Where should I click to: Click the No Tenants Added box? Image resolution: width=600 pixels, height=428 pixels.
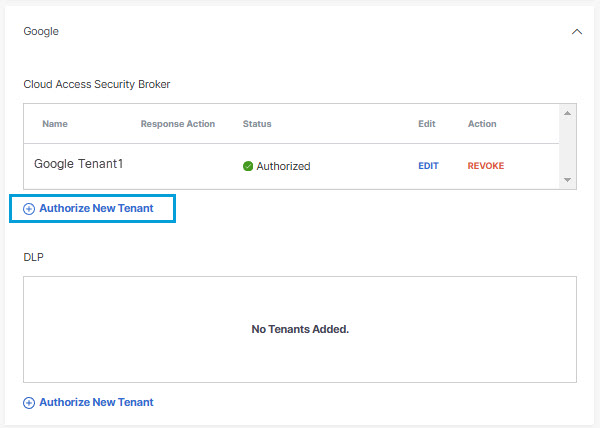(x=300, y=329)
